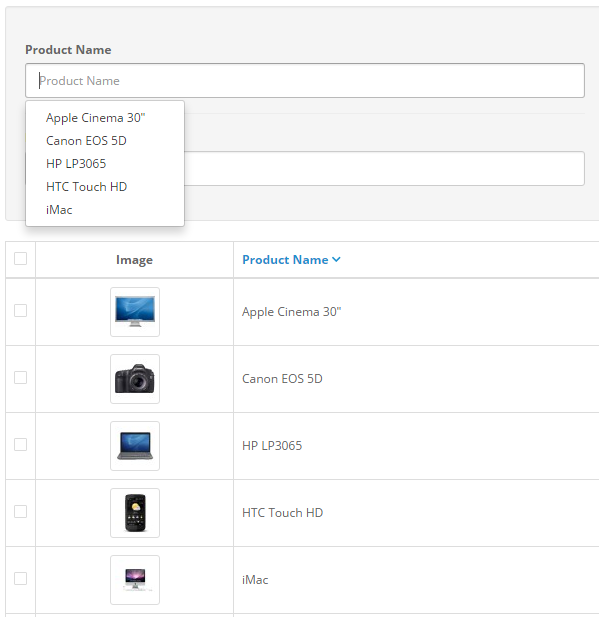Check the HP LP3065 row checkbox
Image resolution: width=599 pixels, height=617 pixels.
(20, 444)
